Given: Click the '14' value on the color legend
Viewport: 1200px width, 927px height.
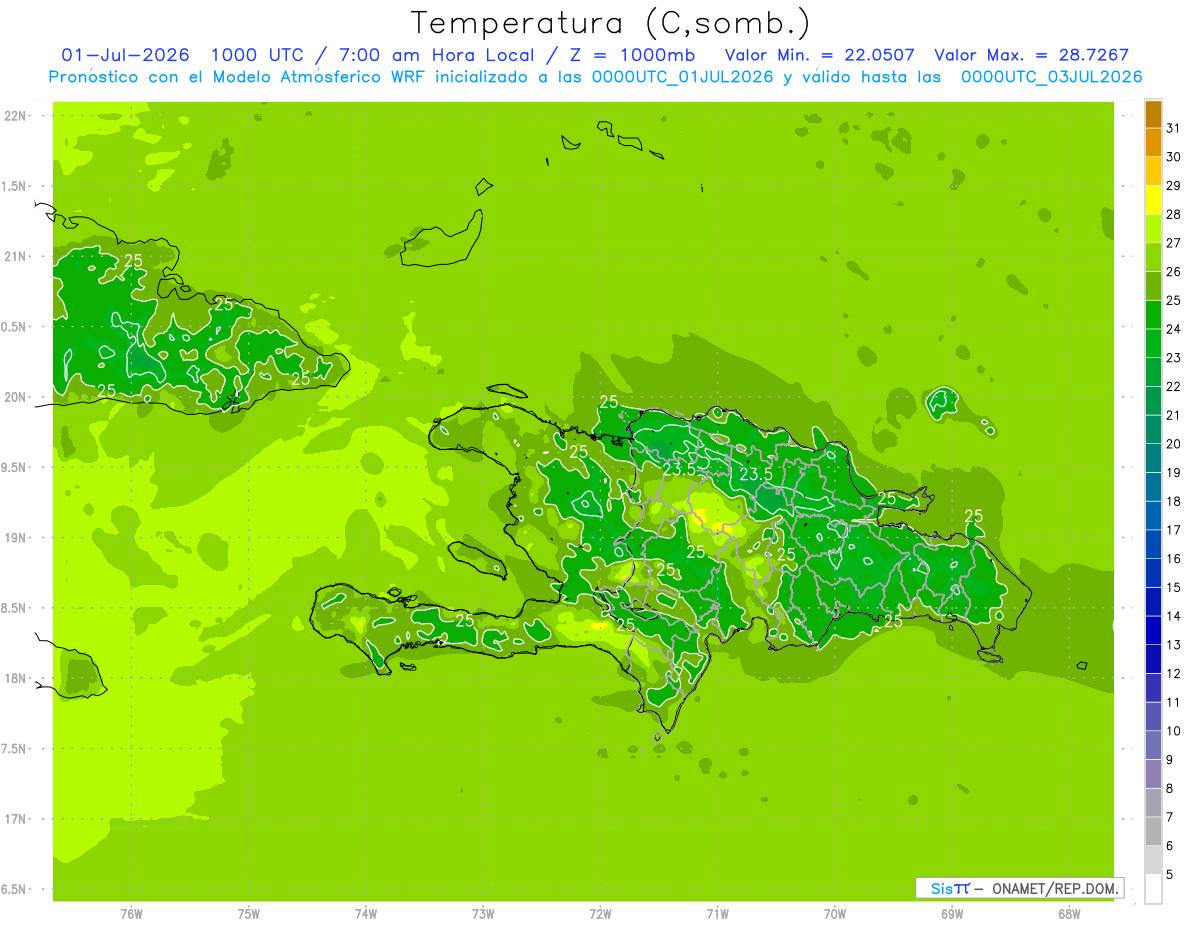Looking at the screenshot, I should click(x=1174, y=616).
